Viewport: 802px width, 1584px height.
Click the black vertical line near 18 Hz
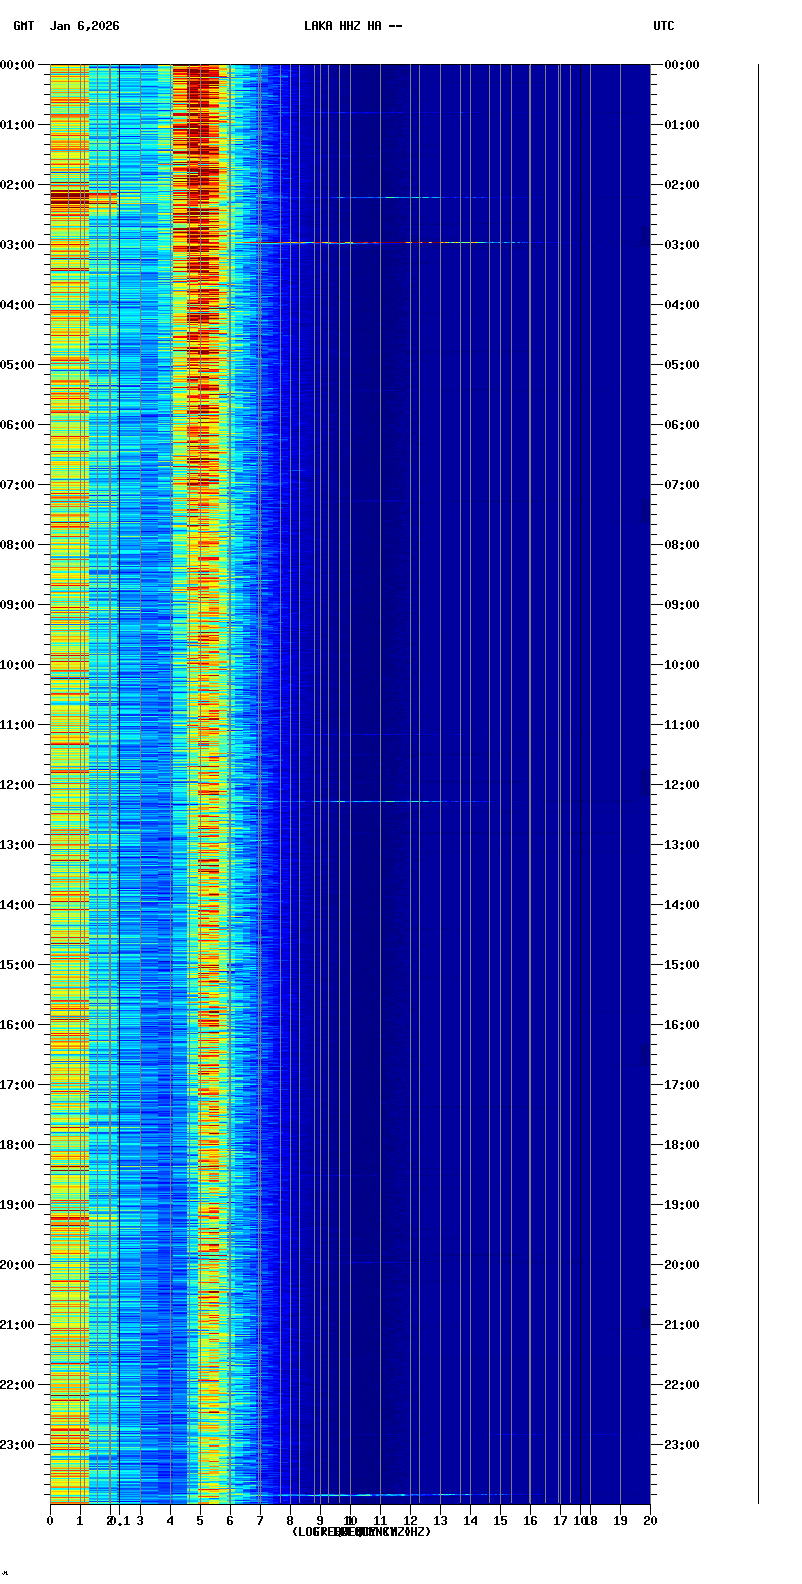click(x=581, y=780)
